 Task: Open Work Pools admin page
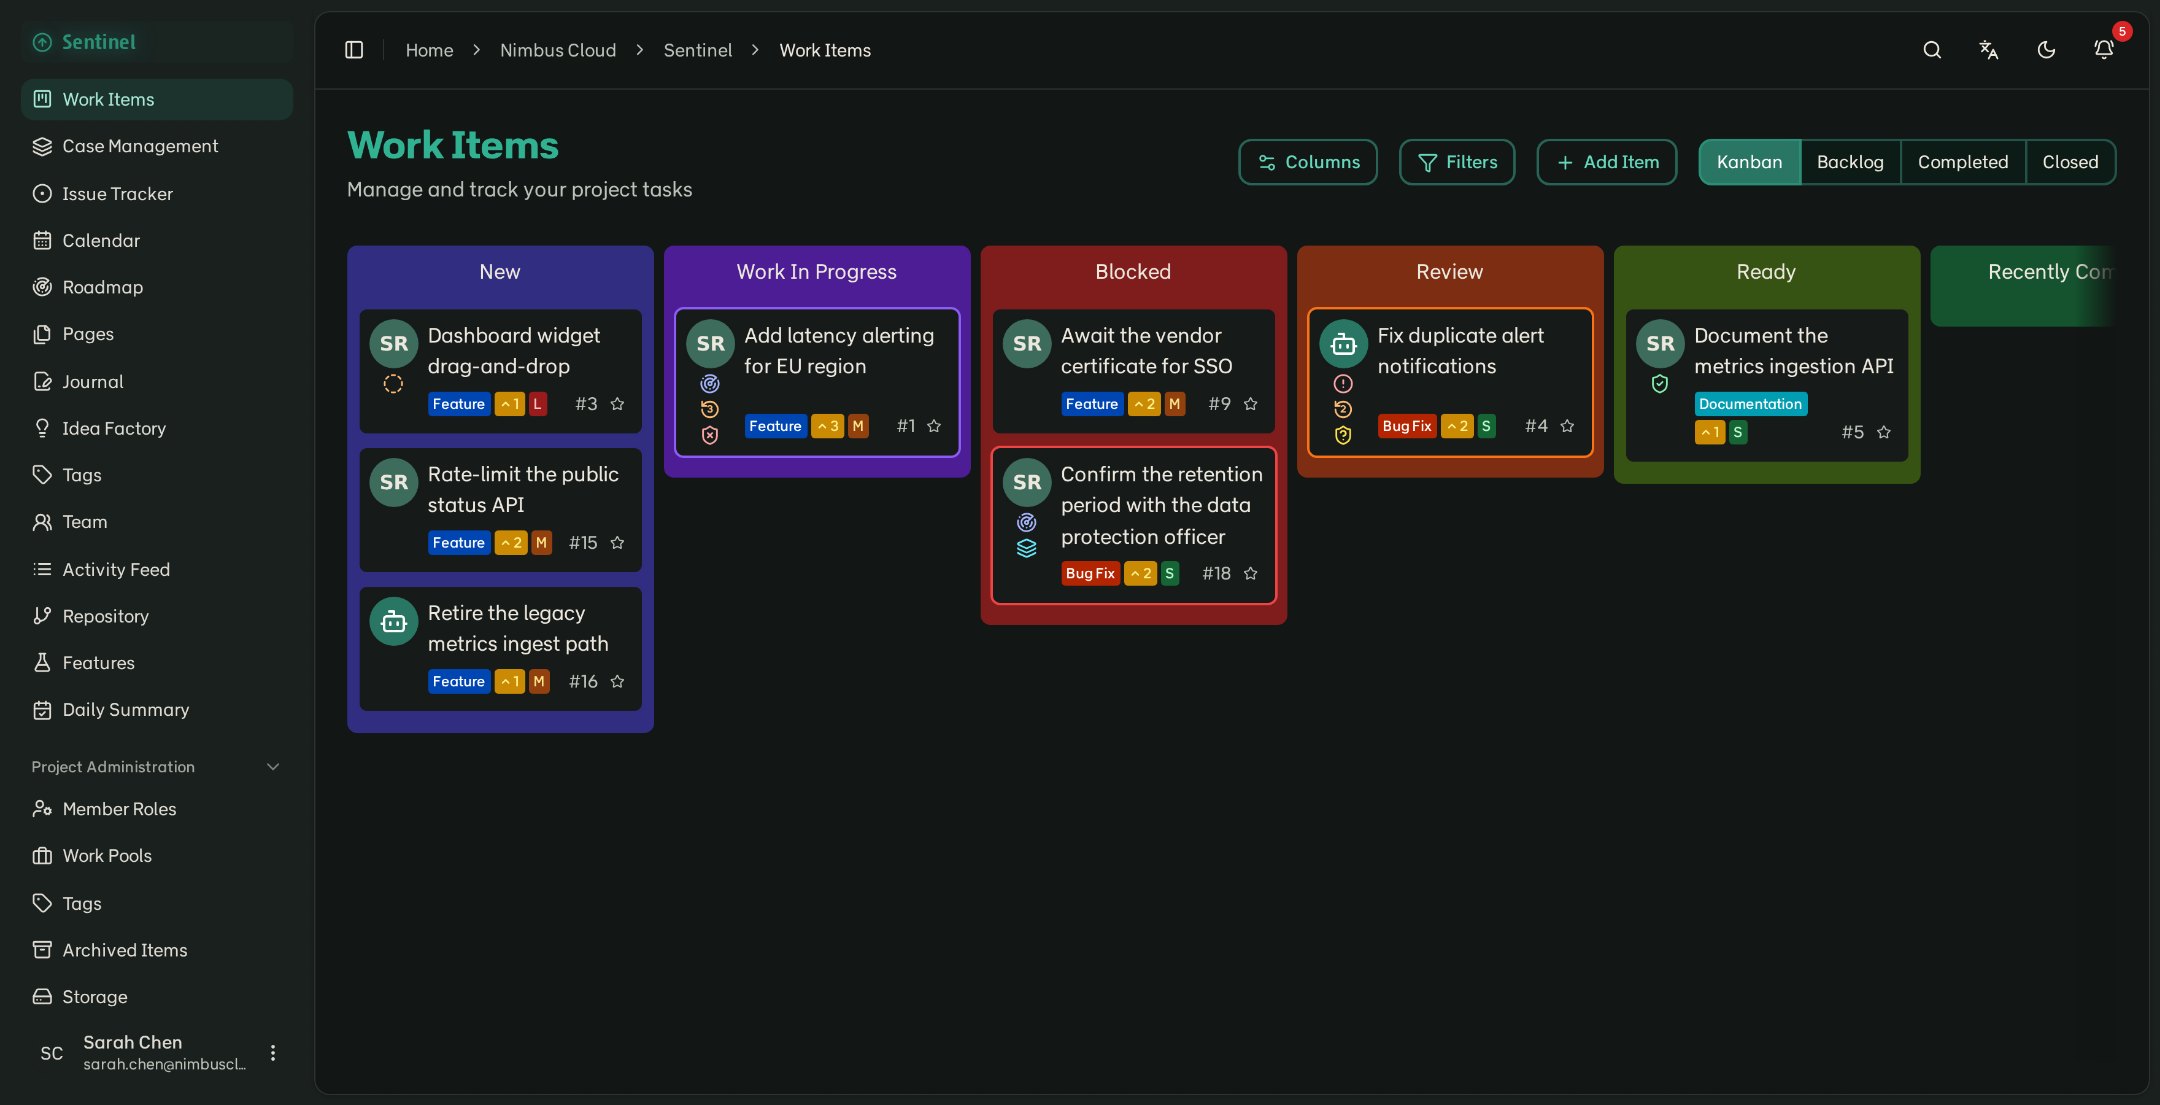(x=157, y=856)
